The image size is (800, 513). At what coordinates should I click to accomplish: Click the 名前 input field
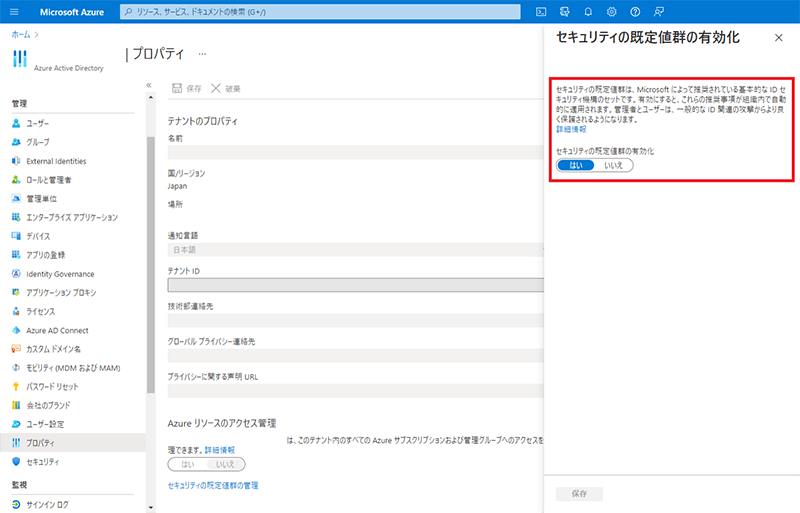[x=356, y=152]
